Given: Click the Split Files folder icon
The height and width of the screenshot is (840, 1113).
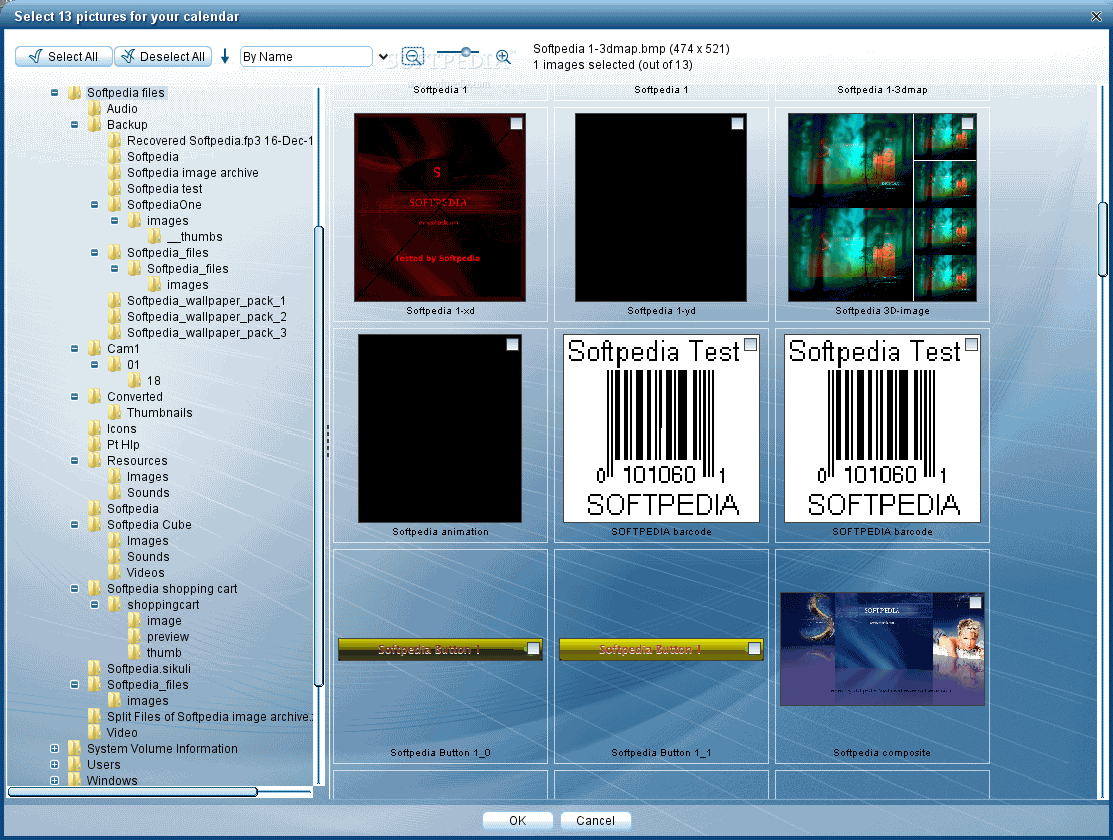Looking at the screenshot, I should (94, 716).
